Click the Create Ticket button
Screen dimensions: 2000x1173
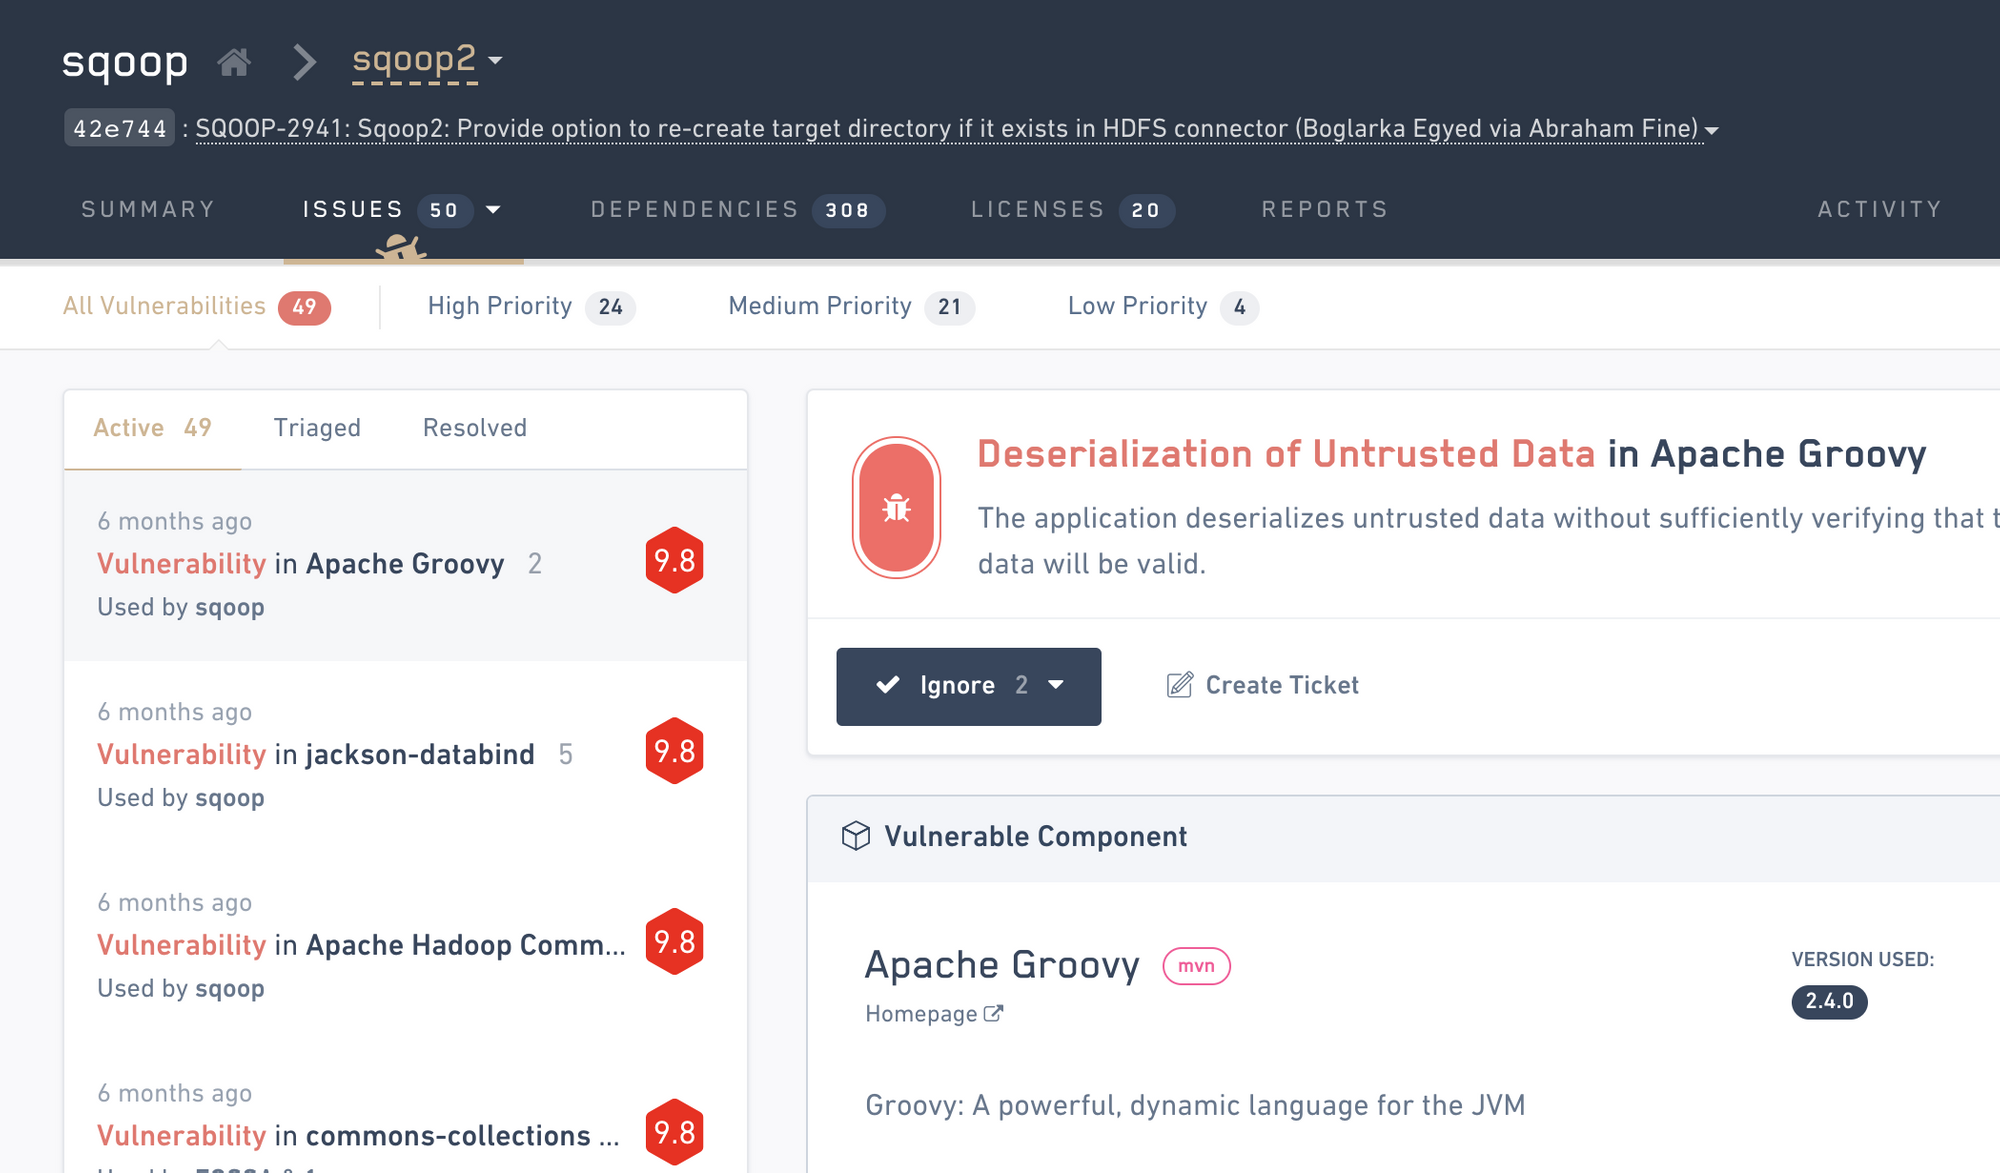click(1262, 686)
